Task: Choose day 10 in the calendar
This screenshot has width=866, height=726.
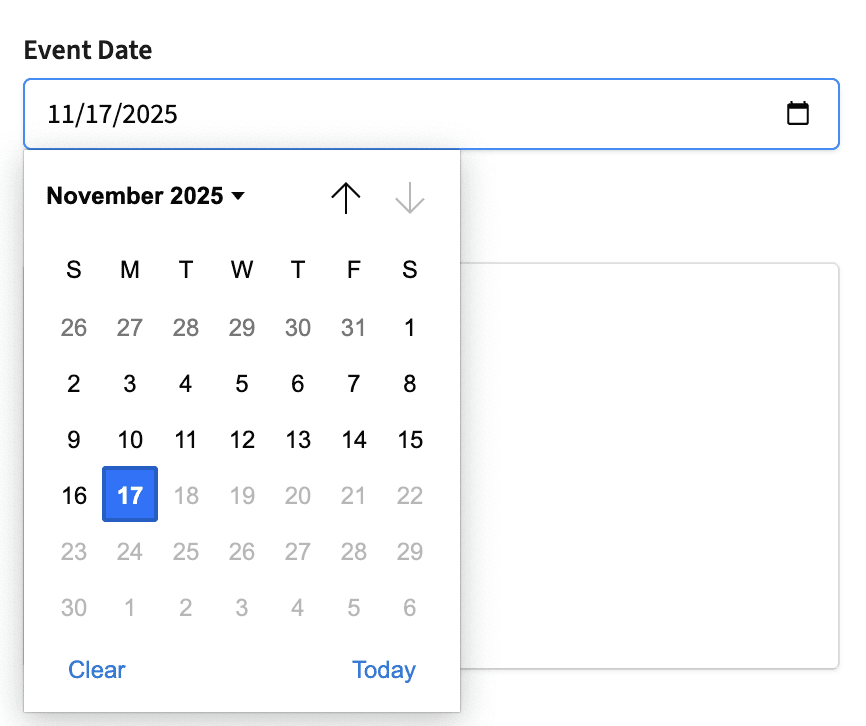Action: [130, 439]
